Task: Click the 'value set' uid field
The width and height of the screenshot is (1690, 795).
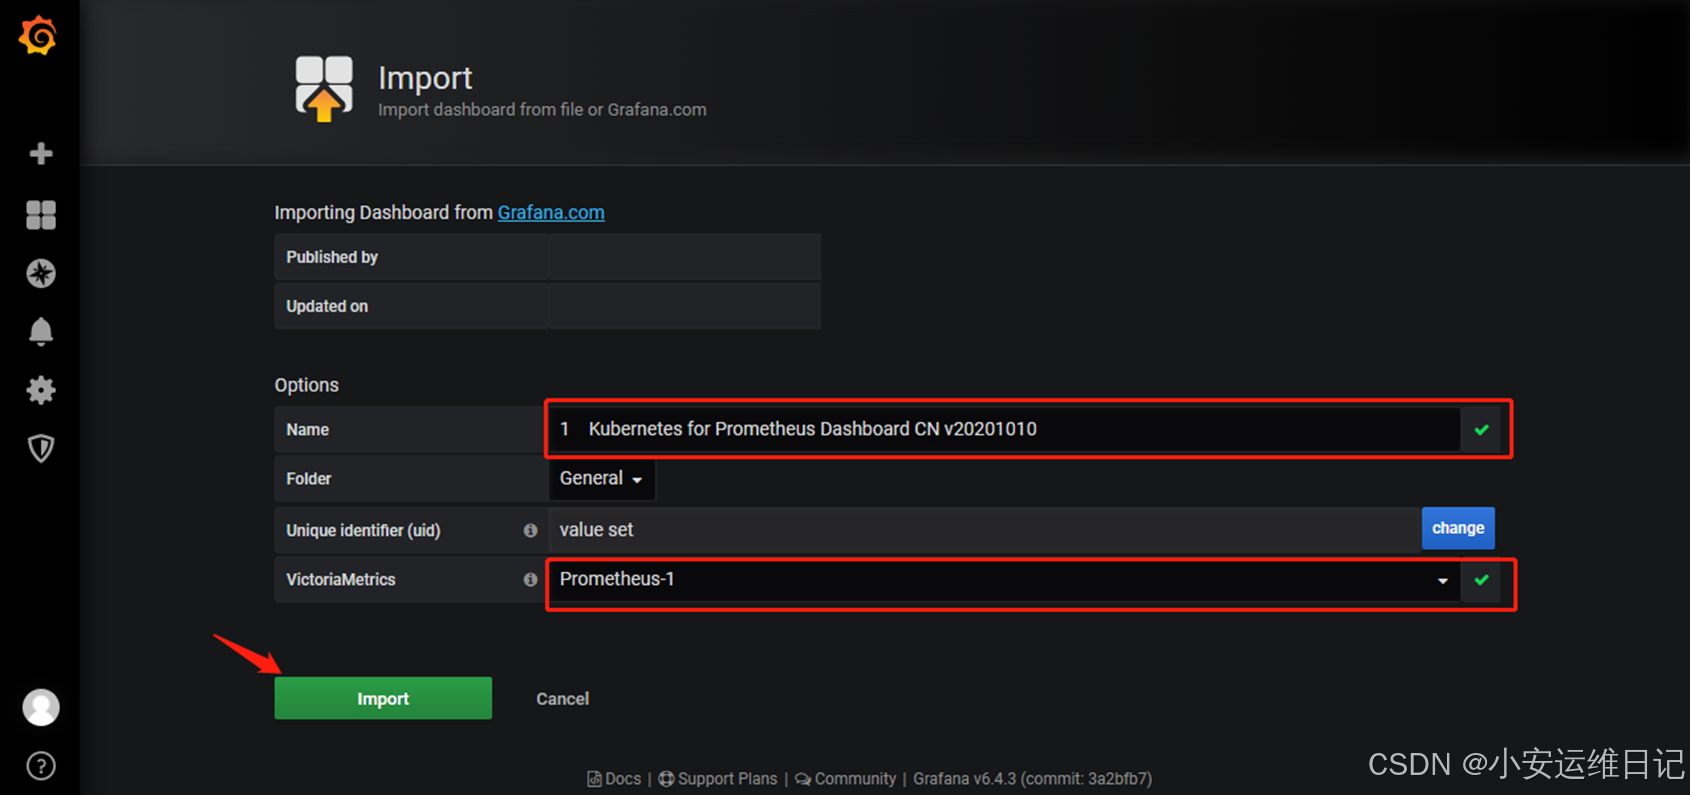Action: 985,530
